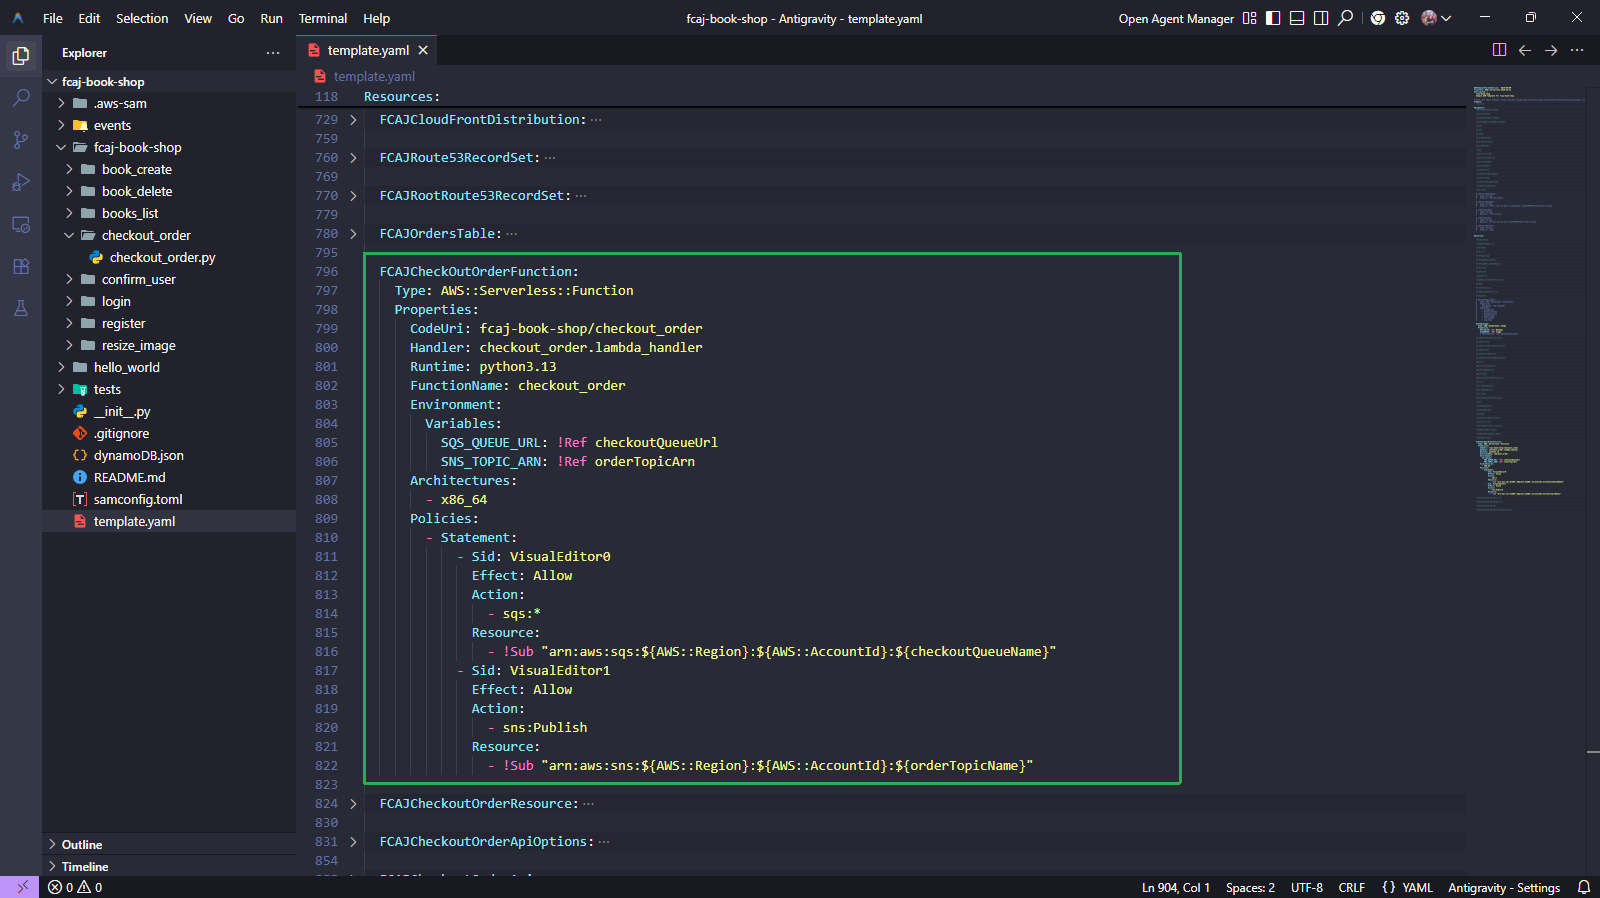1600x898 pixels.
Task: Toggle primary side bar visibility
Action: coord(1273,18)
